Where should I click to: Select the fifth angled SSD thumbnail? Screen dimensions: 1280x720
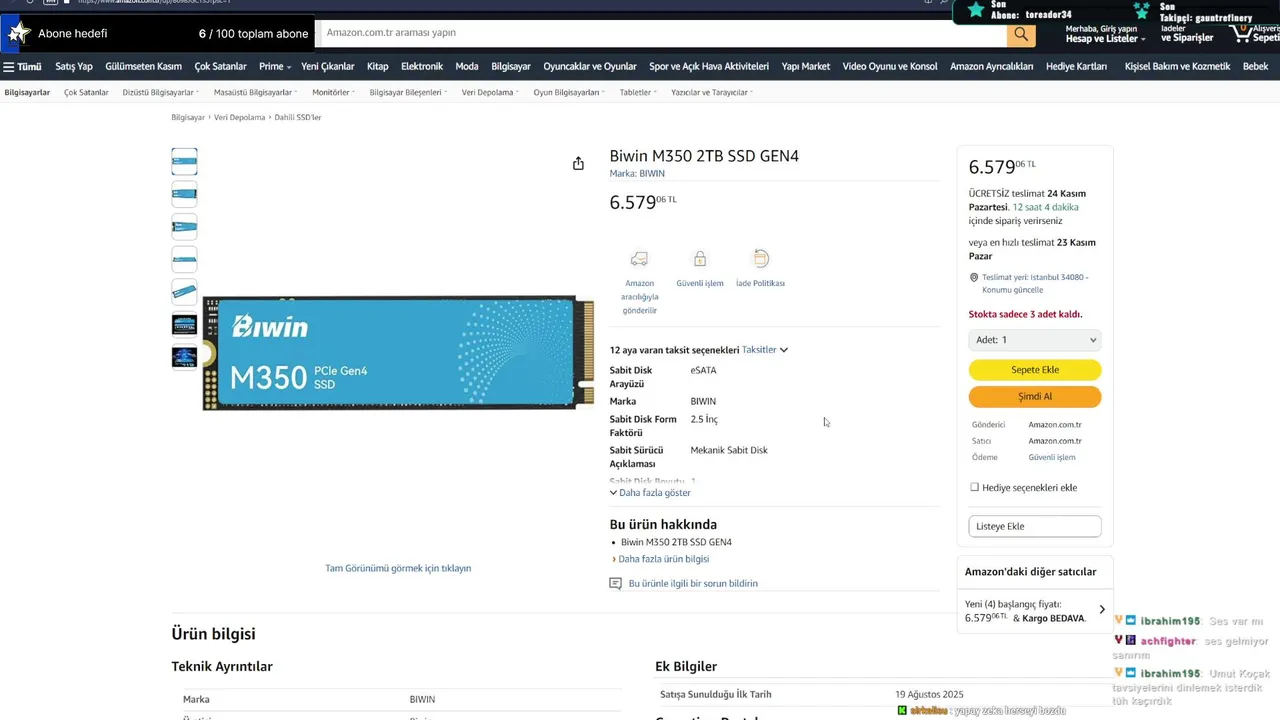[184, 292]
